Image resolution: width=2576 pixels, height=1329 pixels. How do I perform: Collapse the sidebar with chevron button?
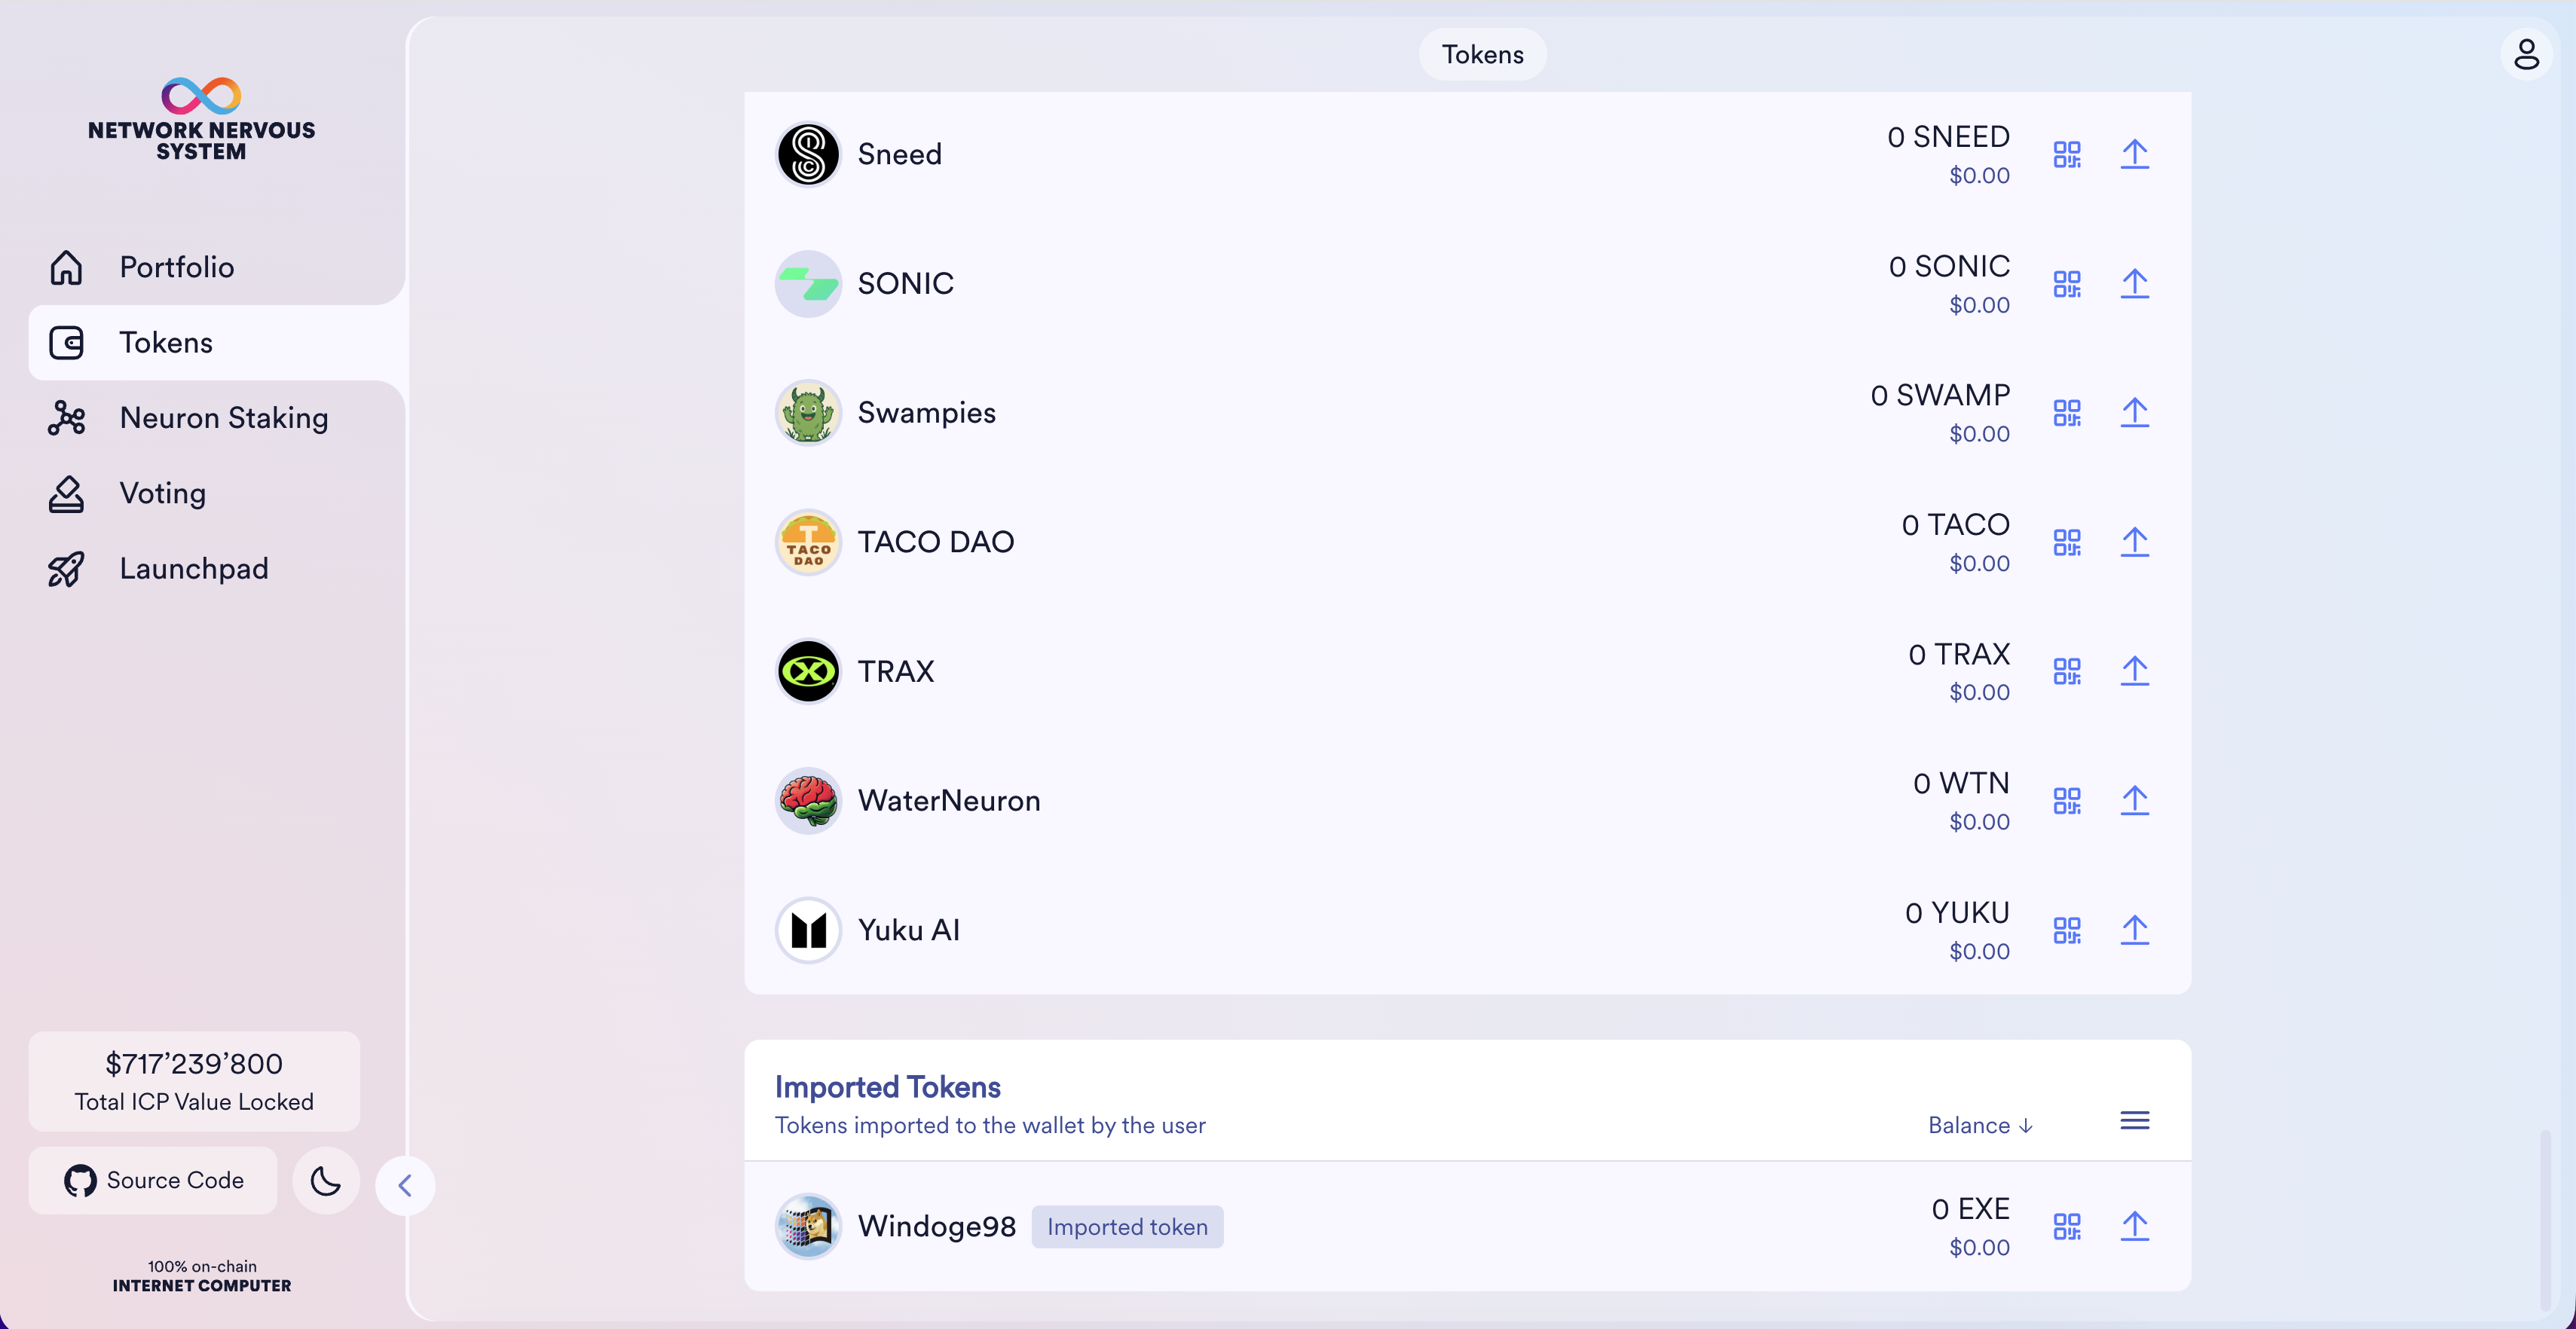pyautogui.click(x=405, y=1186)
